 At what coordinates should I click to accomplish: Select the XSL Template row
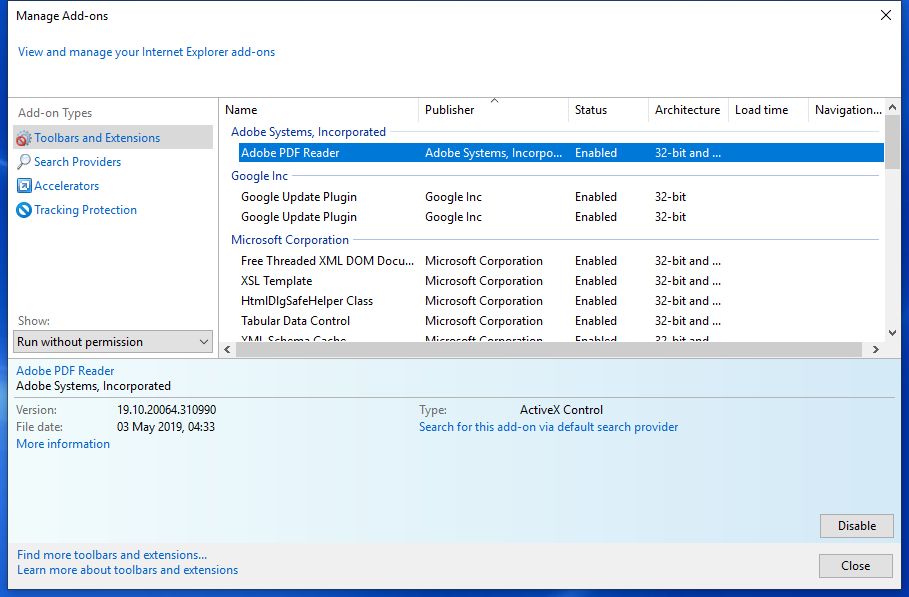click(x=561, y=281)
